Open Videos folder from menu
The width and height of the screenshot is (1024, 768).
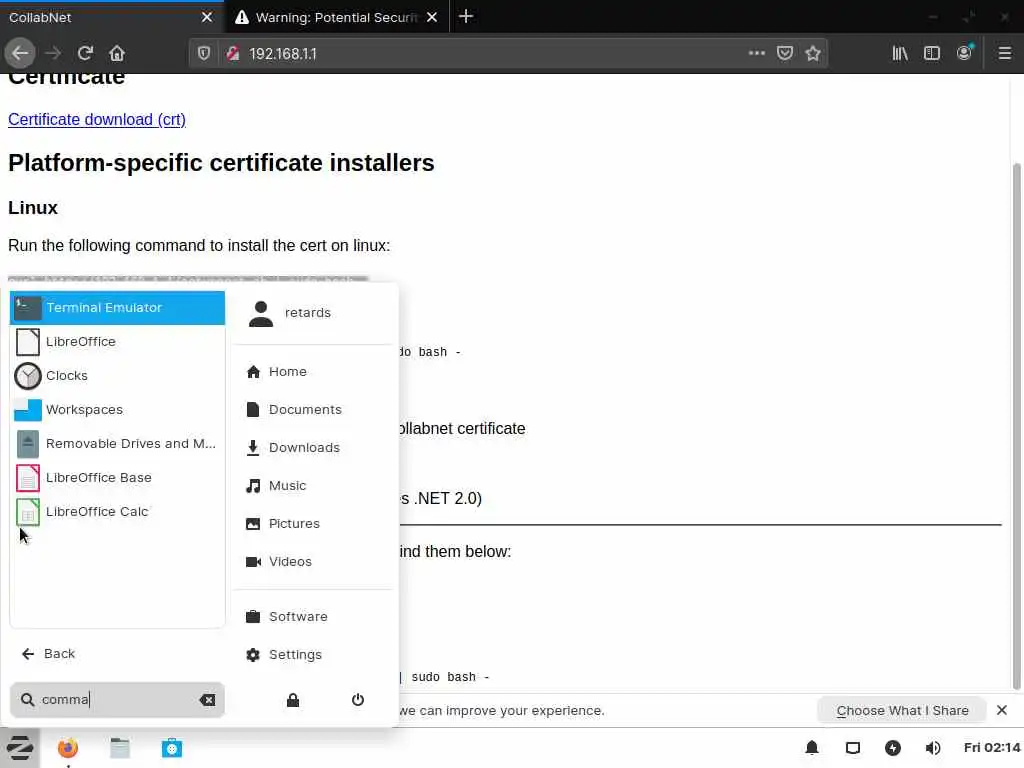tap(313, 561)
